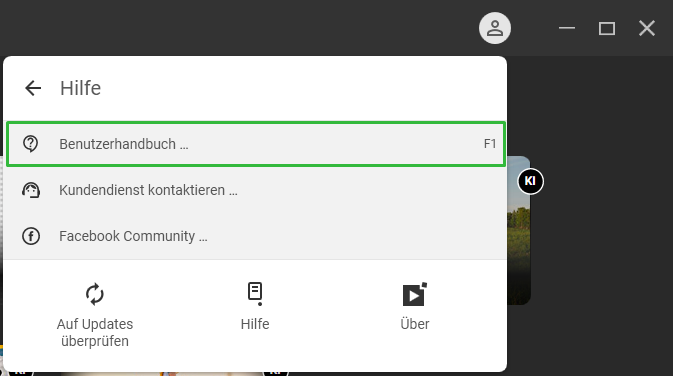Viewport: 673px width, 376px height.
Task: Click the question mark Benutzerhandbuch icon
Action: (30, 144)
